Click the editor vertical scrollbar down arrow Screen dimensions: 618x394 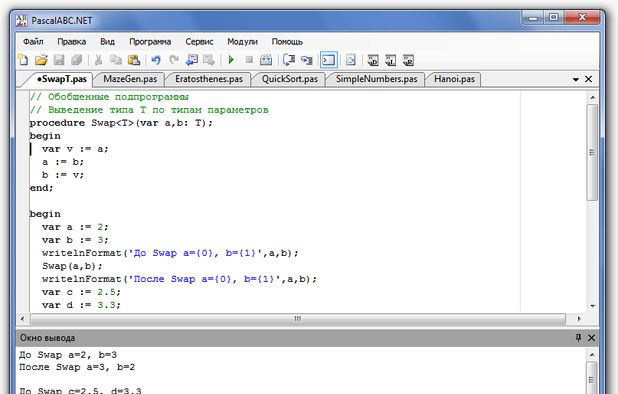(x=592, y=306)
